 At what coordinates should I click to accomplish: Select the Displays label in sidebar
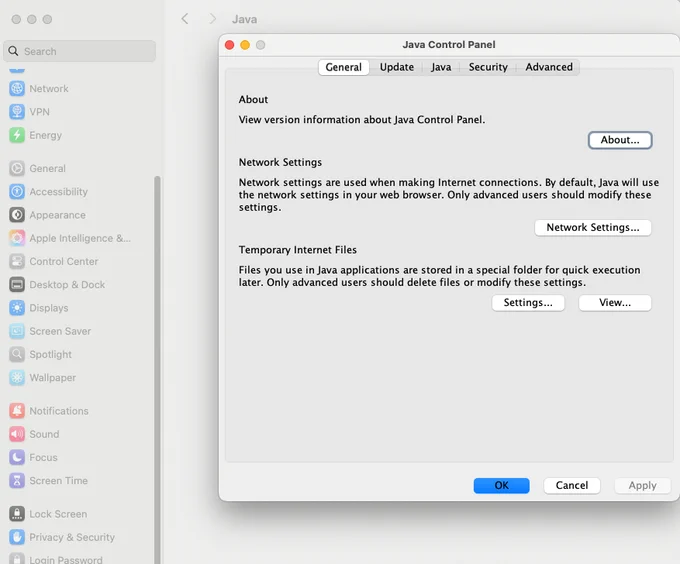point(49,308)
